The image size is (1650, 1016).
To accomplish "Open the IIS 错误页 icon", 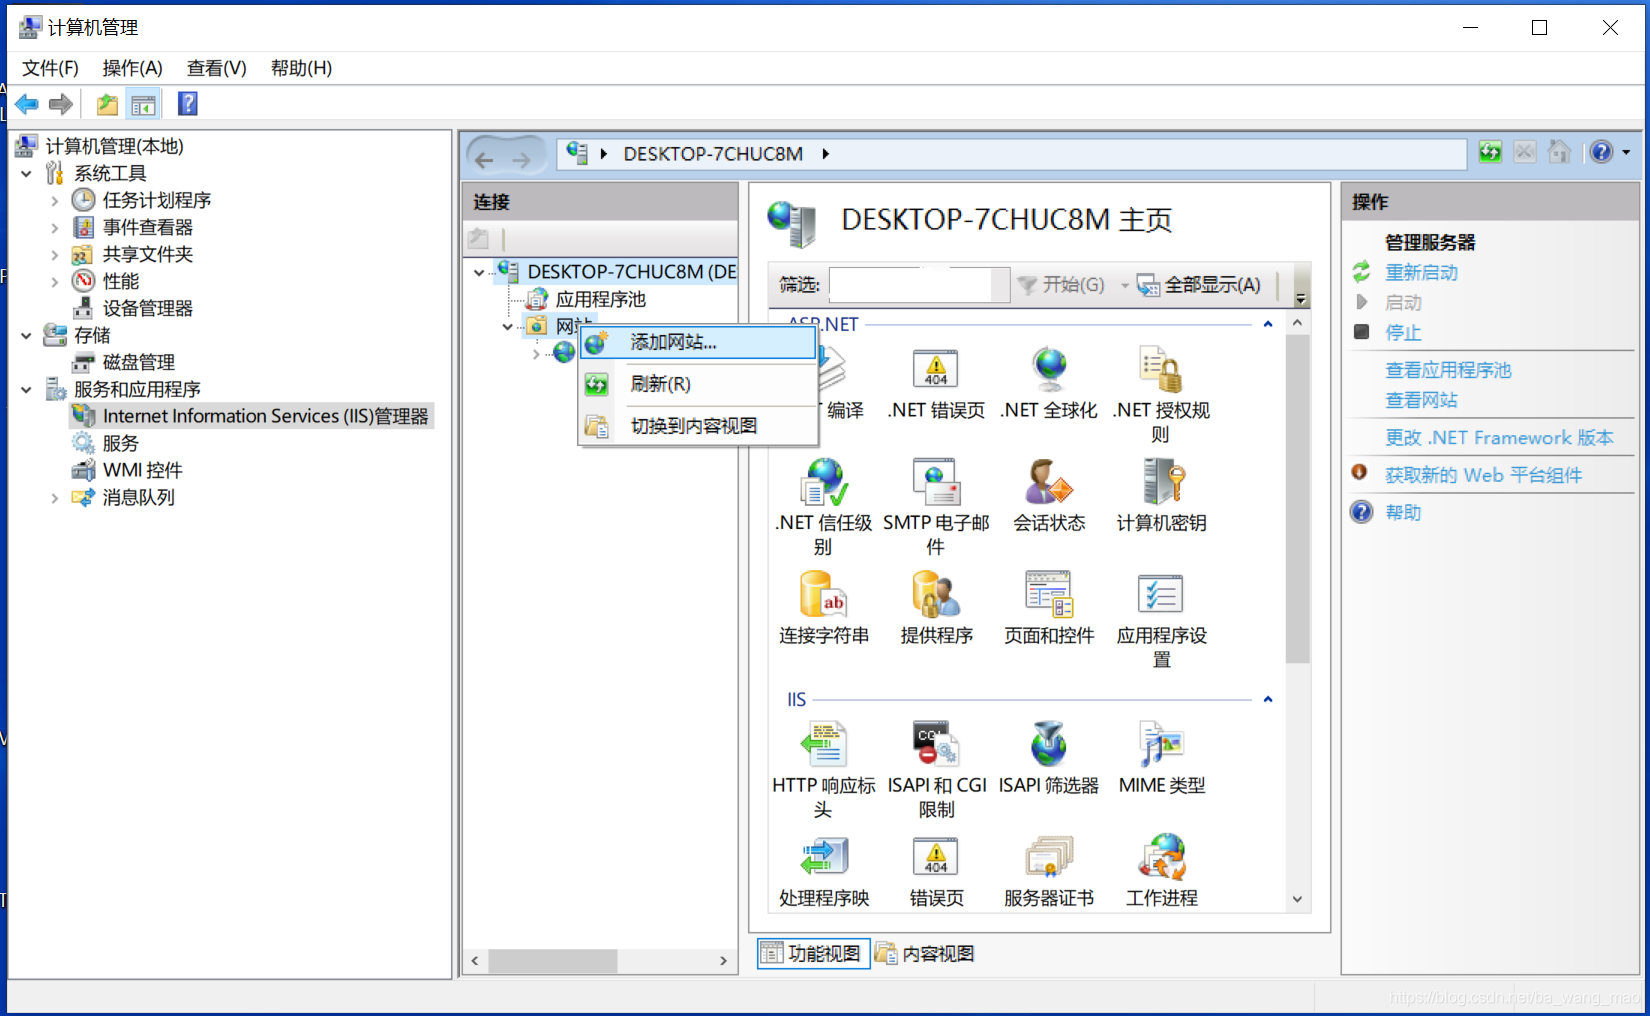I will point(936,857).
